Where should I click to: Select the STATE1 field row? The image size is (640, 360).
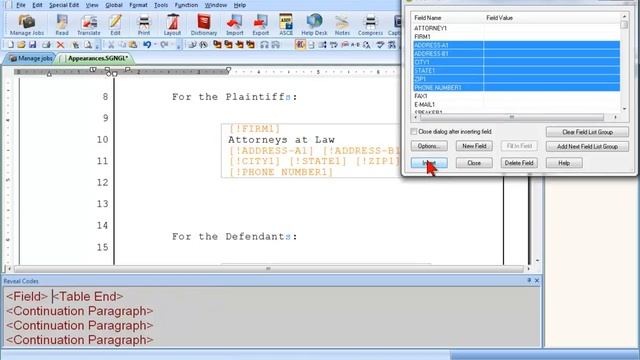(516, 71)
